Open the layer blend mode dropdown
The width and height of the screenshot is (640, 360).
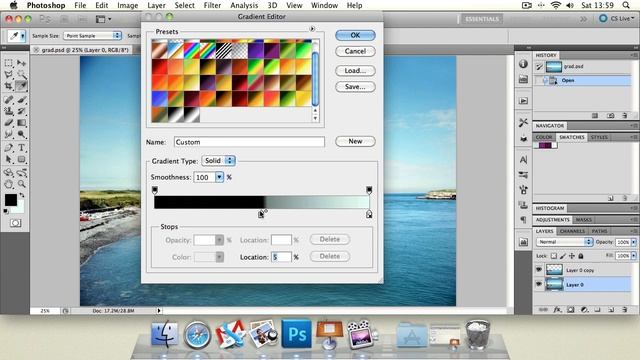click(564, 242)
